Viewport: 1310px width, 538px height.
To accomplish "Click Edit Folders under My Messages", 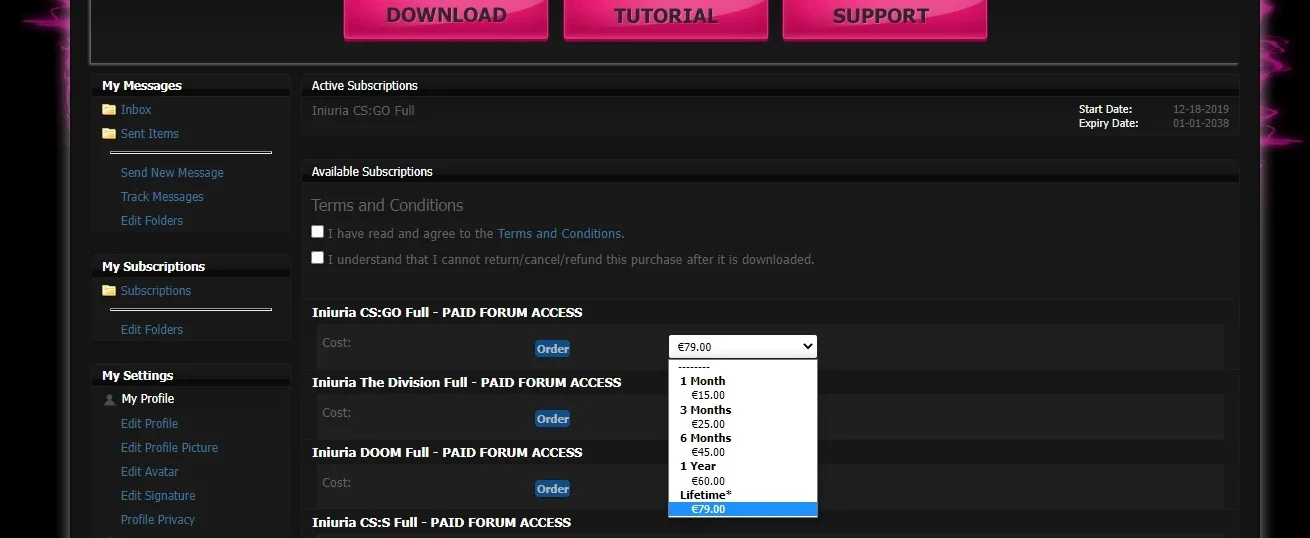I will click(x=152, y=221).
